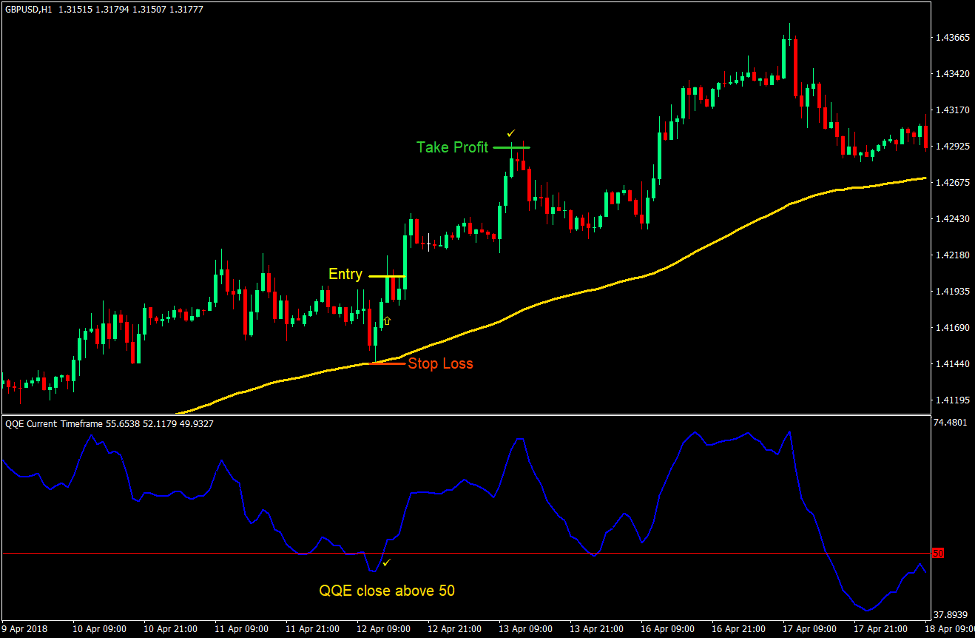The height and width of the screenshot is (639, 977).
Task: Click the 1.41195 price axis label
Action: click(x=950, y=400)
